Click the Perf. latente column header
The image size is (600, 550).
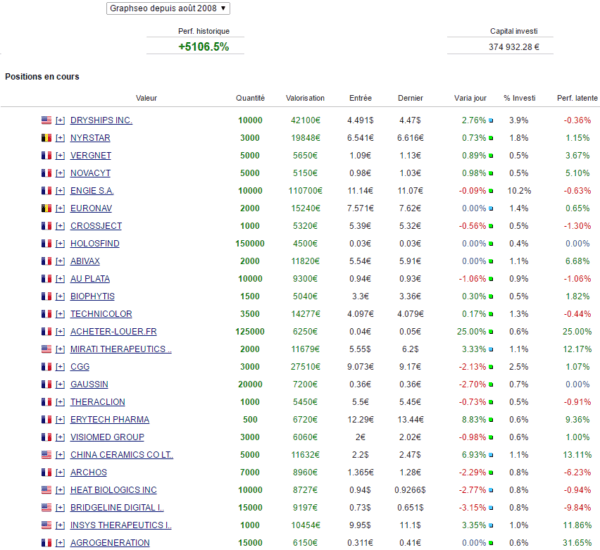tap(577, 98)
